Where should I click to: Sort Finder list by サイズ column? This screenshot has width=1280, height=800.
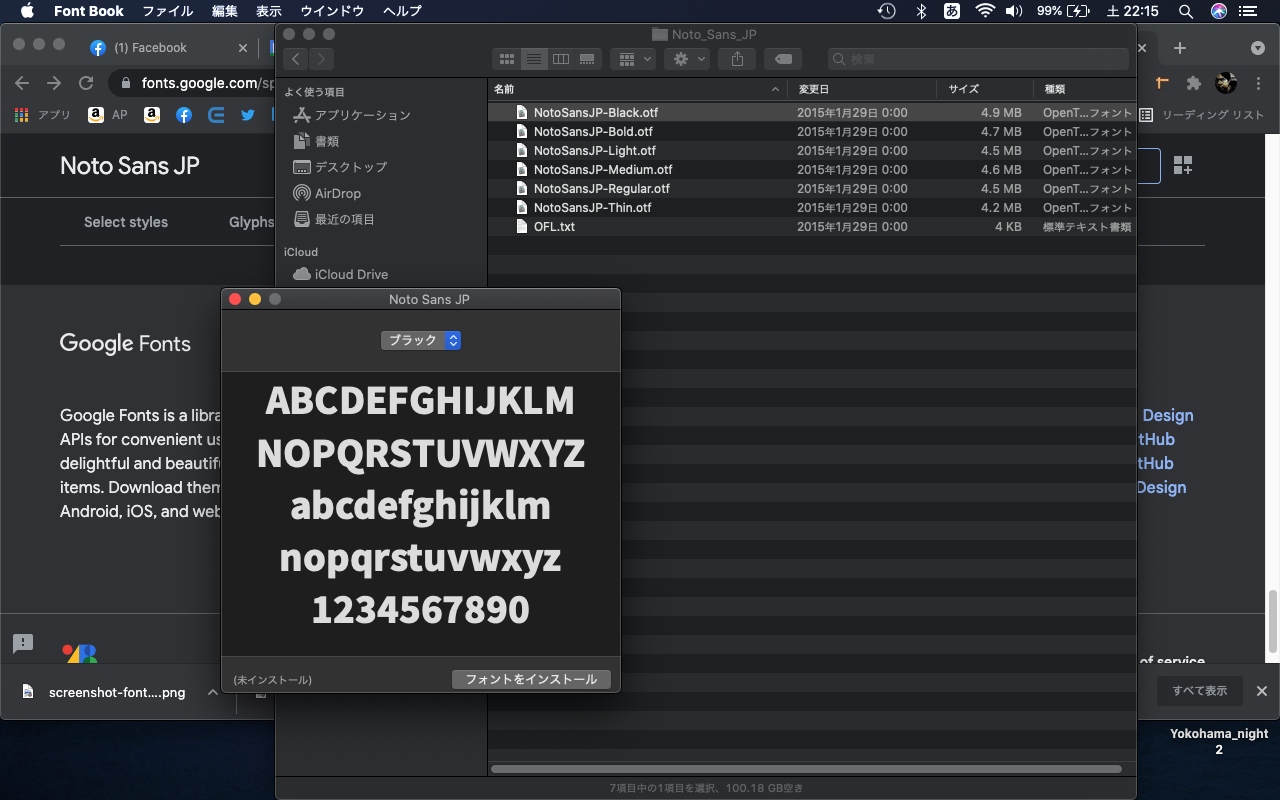985,89
